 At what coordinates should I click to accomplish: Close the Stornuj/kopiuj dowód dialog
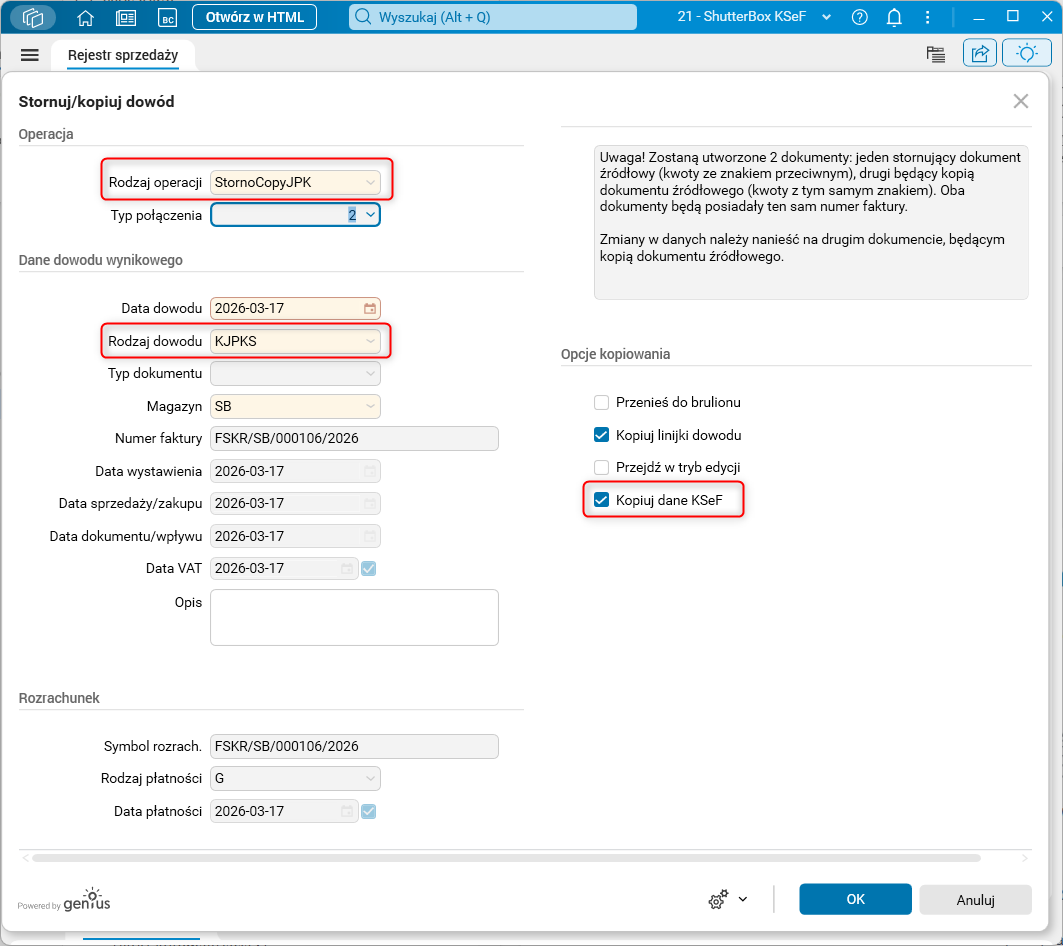coord(1020,101)
